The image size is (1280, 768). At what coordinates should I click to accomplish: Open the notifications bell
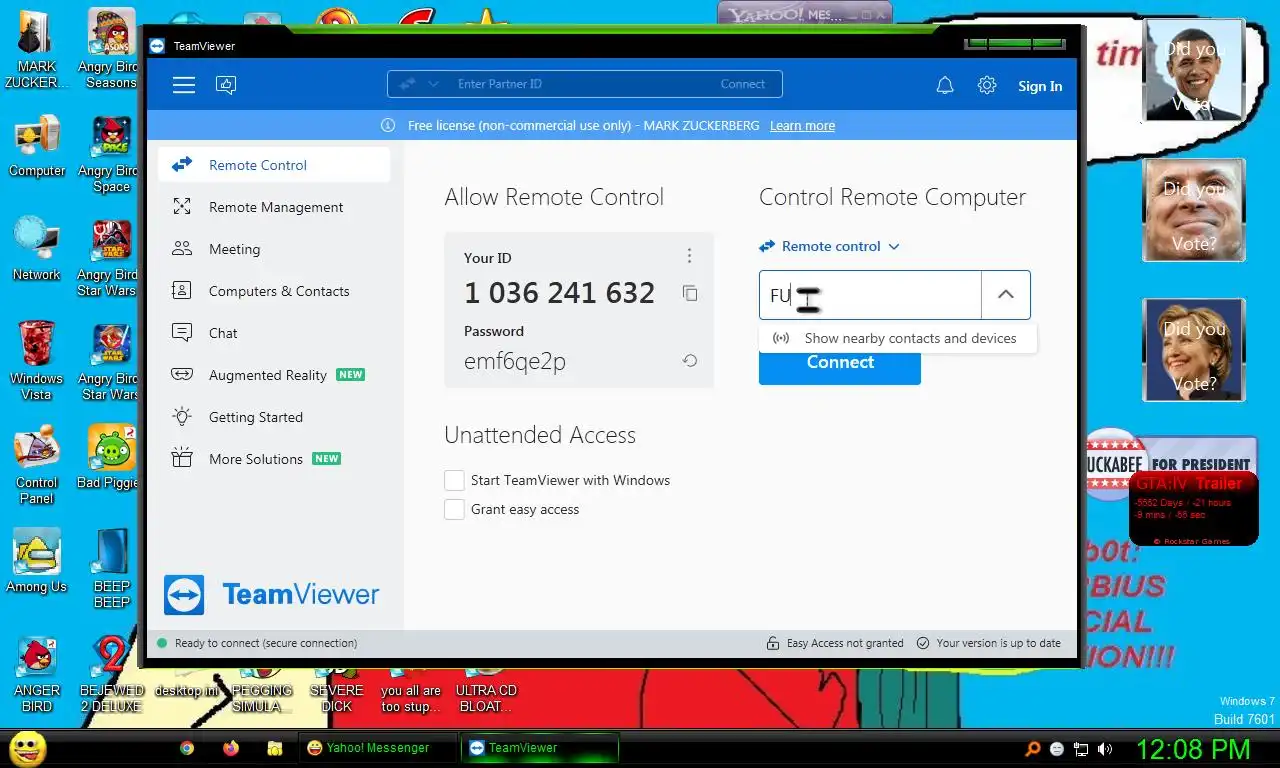945,86
